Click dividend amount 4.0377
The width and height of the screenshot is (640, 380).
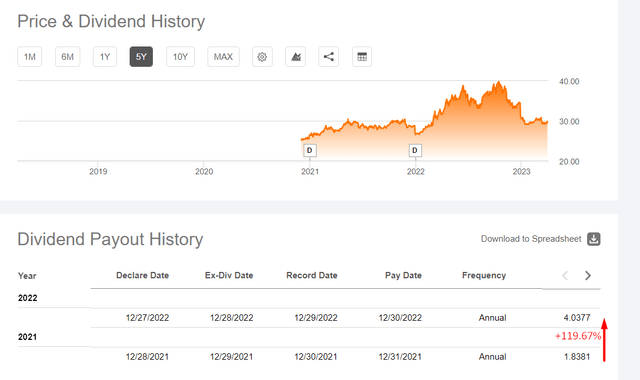tap(577, 318)
